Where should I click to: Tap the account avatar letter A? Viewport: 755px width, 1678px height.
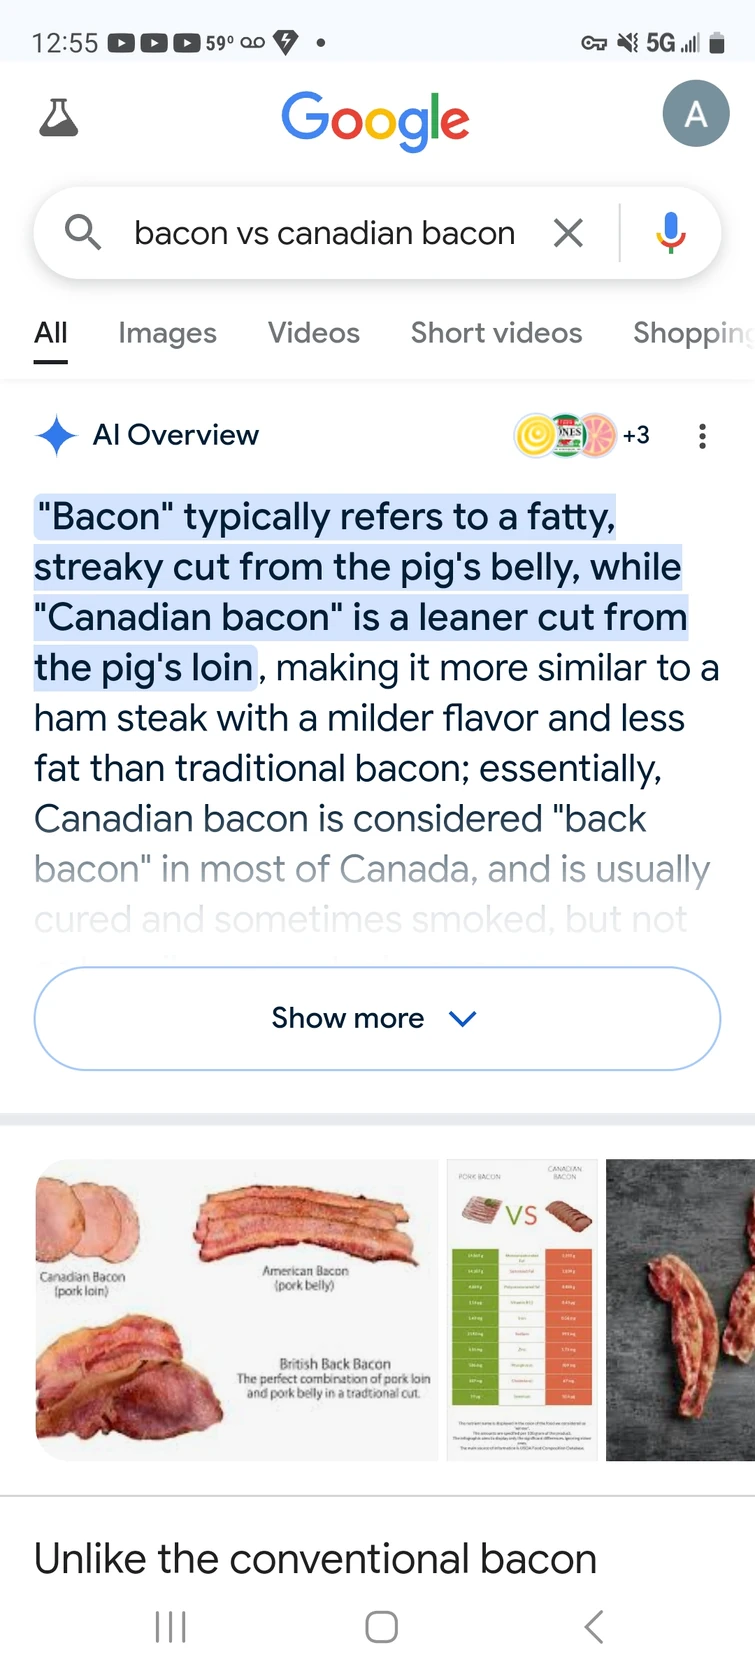tap(696, 114)
